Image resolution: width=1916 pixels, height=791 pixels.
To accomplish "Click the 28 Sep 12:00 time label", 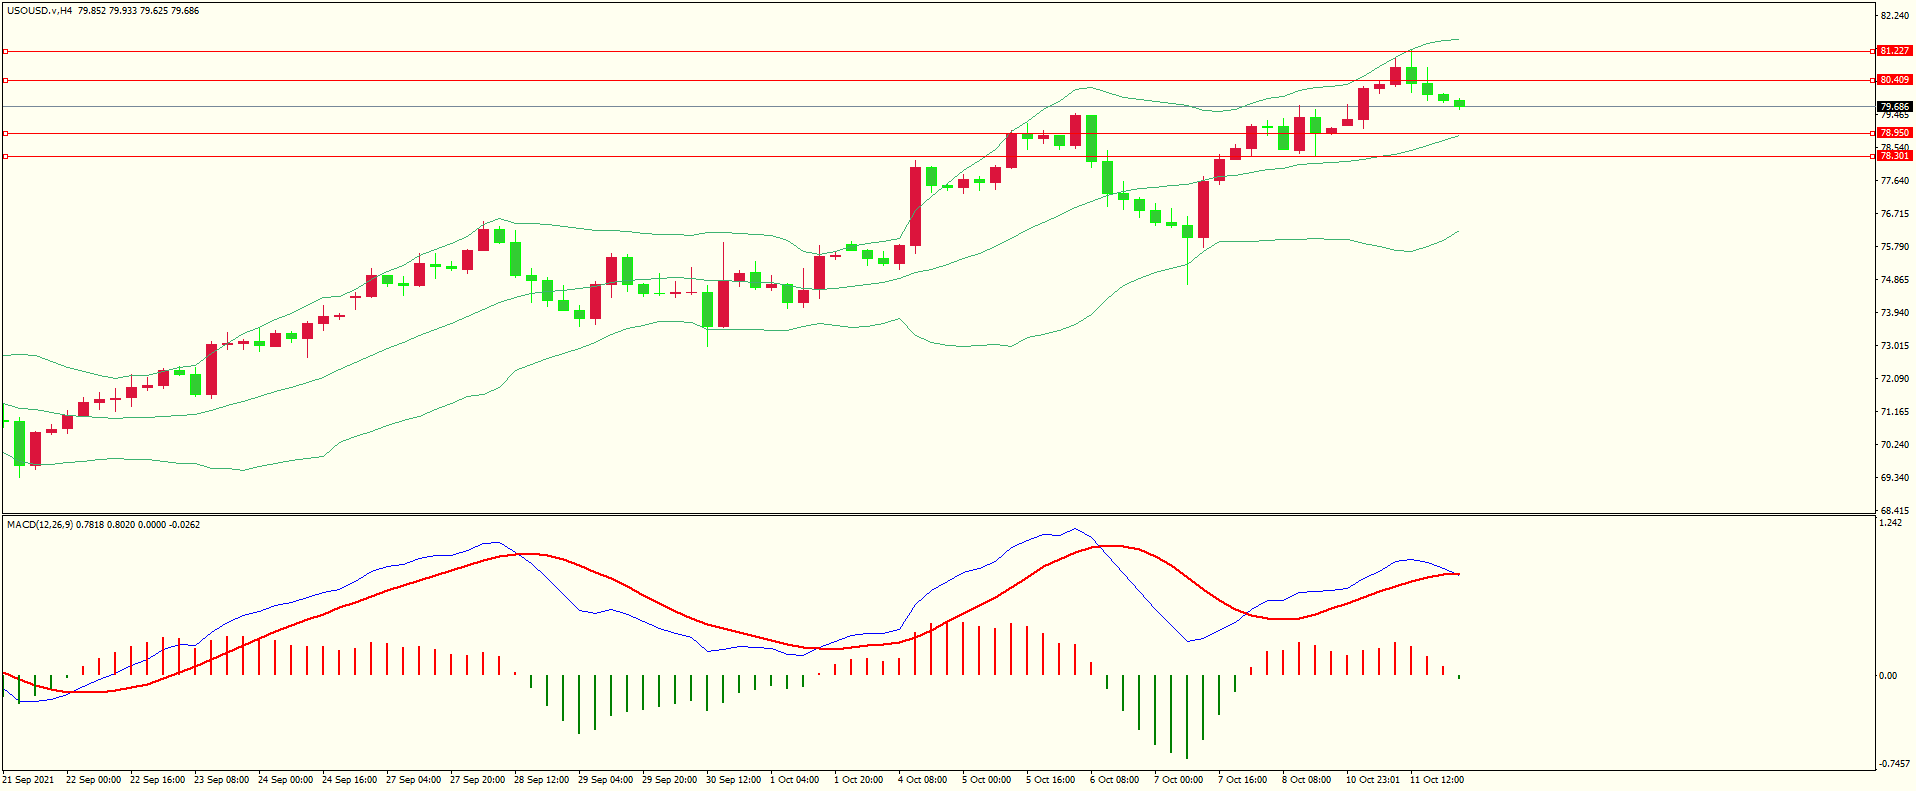I will pos(541,780).
